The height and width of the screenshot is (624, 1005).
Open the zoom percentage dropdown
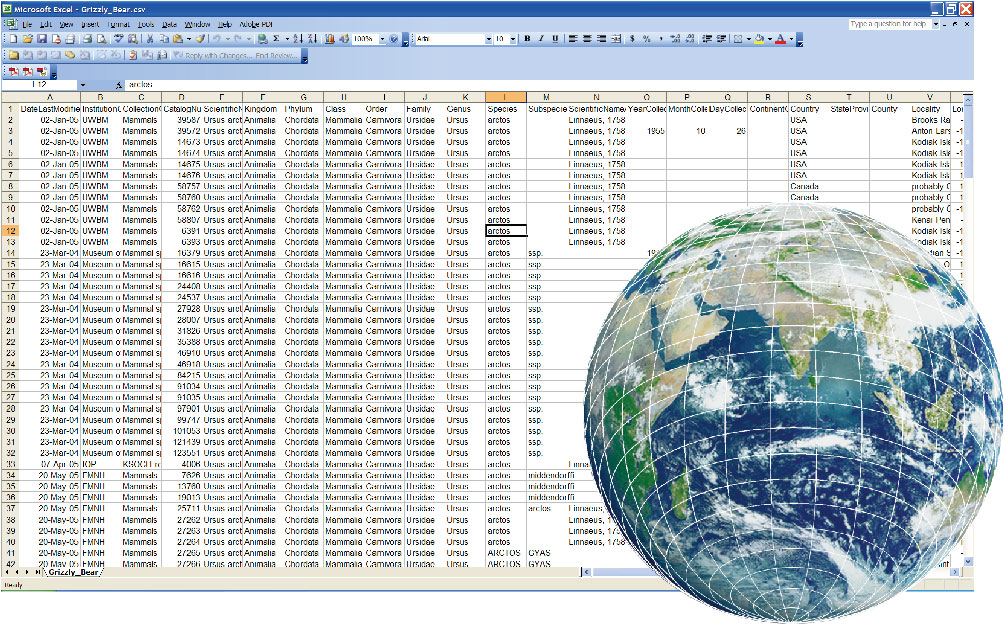click(x=383, y=39)
